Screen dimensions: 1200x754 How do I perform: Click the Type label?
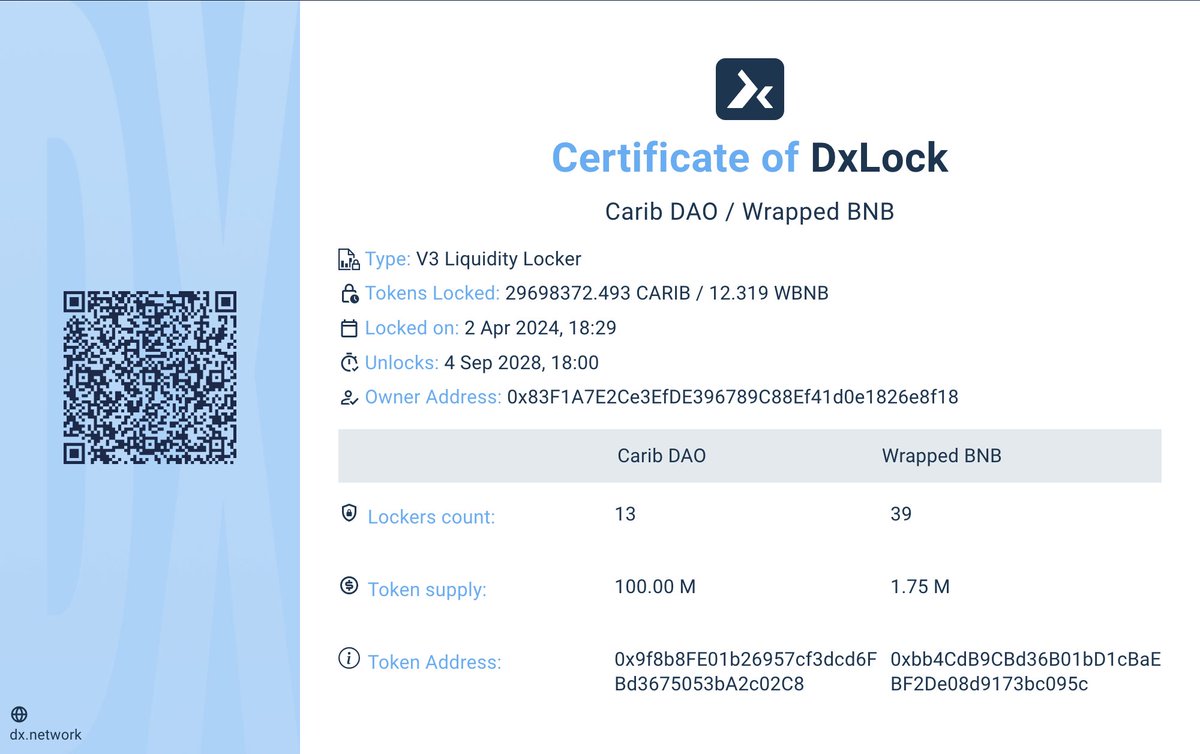click(388, 260)
